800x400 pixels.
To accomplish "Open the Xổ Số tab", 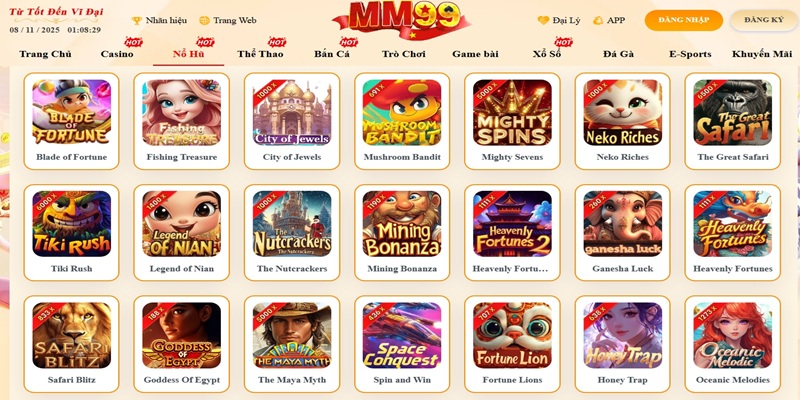I will coord(547,54).
